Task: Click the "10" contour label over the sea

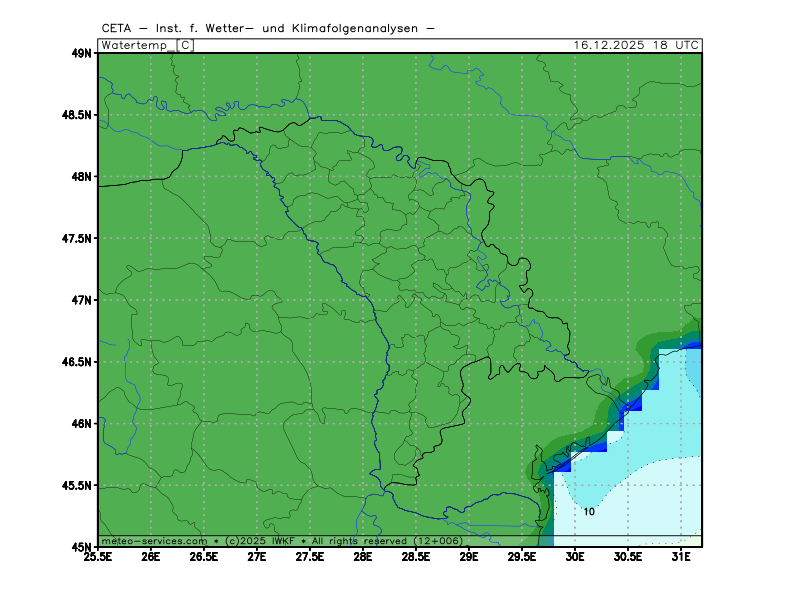Action: click(589, 511)
